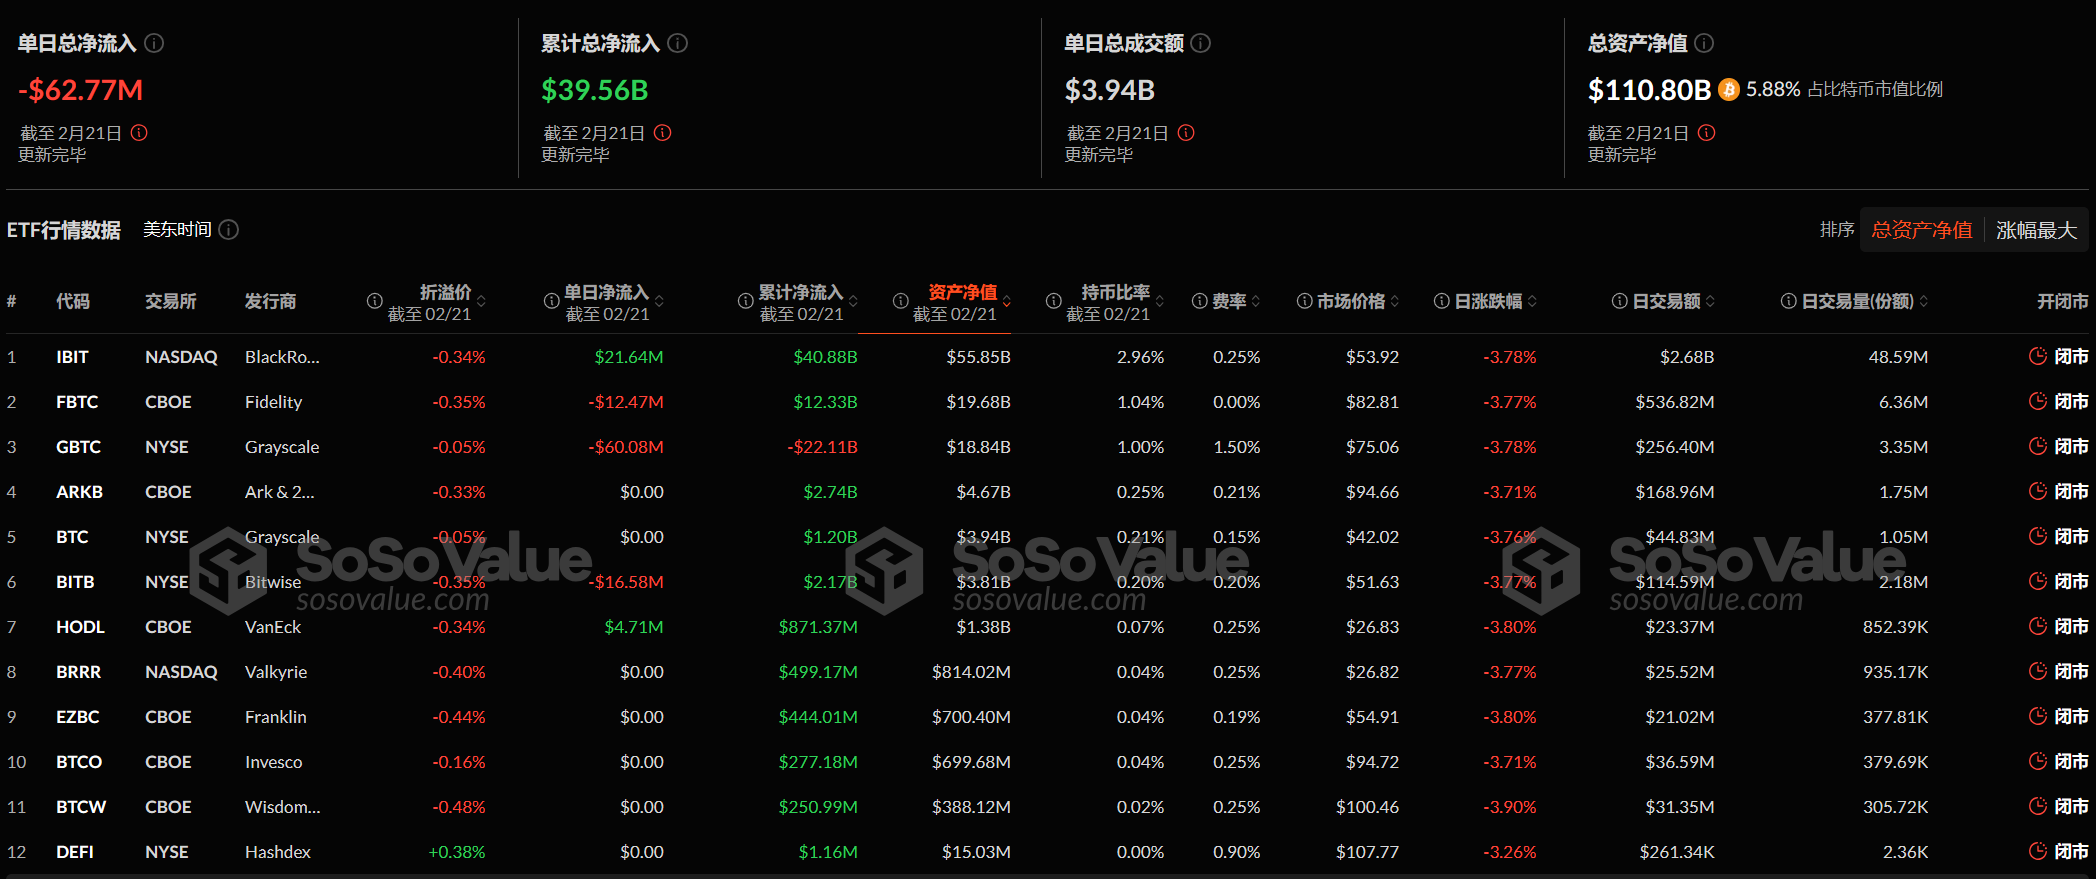The height and width of the screenshot is (879, 2096).
Task: Sort by 日交易额 column header
Action: [1666, 301]
